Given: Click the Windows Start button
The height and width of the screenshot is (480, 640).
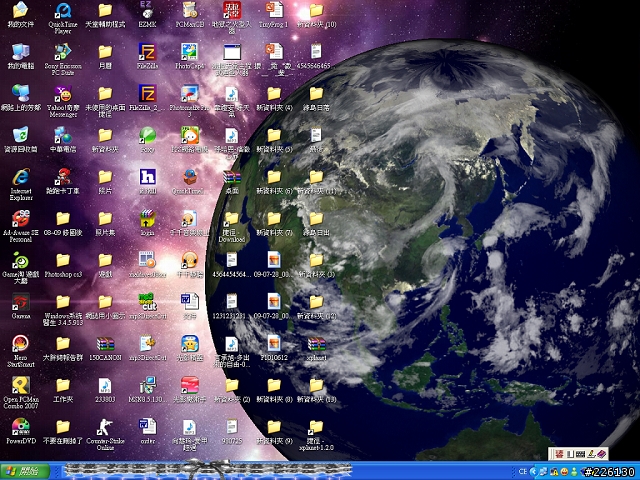Looking at the screenshot, I should (x=24, y=471).
